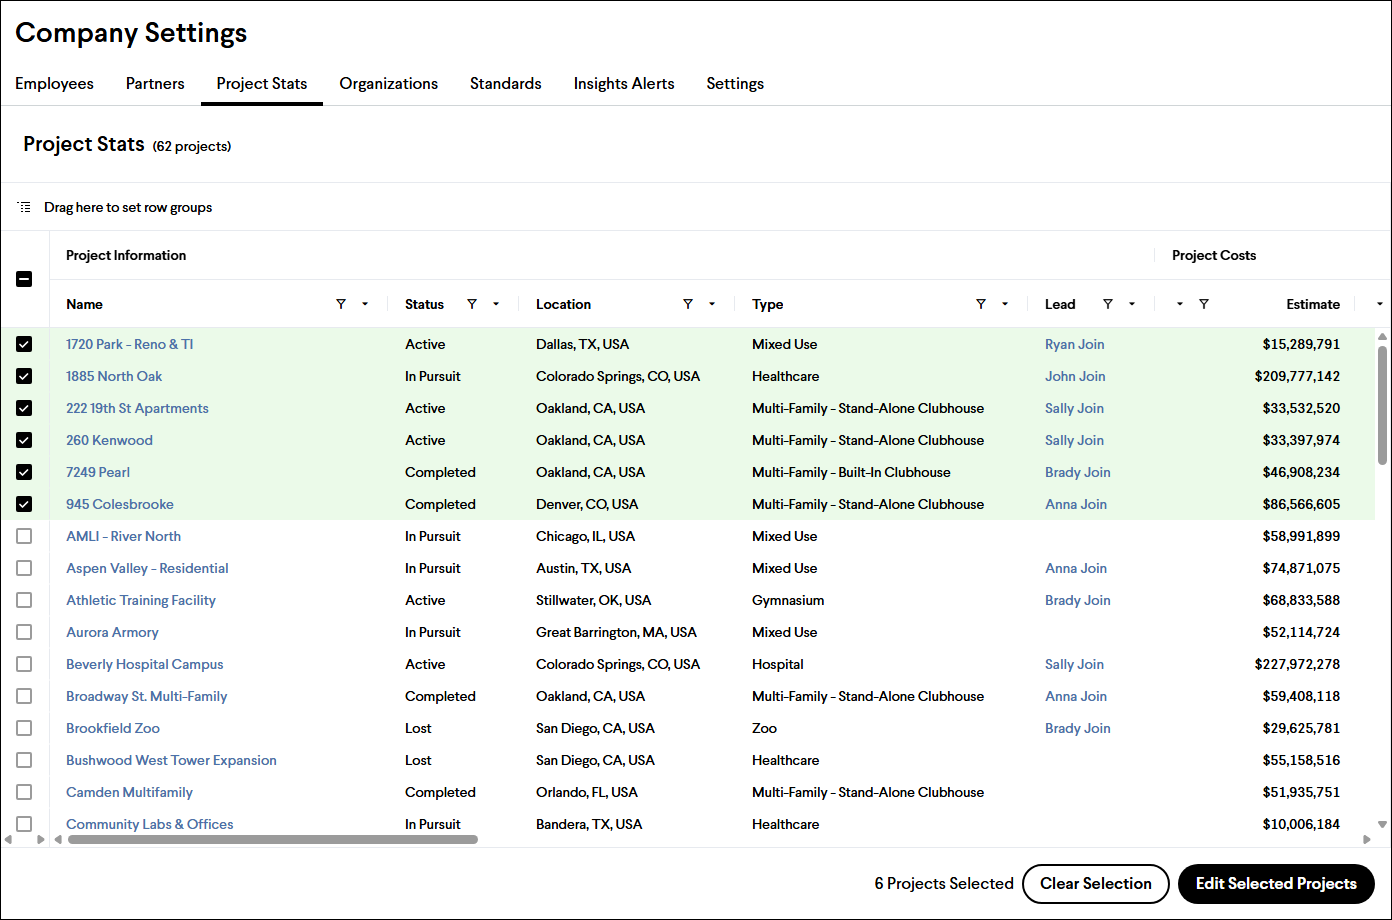Click horizontal scroll right arrow at far right
This screenshot has height=920, width=1392.
click(x=1368, y=839)
